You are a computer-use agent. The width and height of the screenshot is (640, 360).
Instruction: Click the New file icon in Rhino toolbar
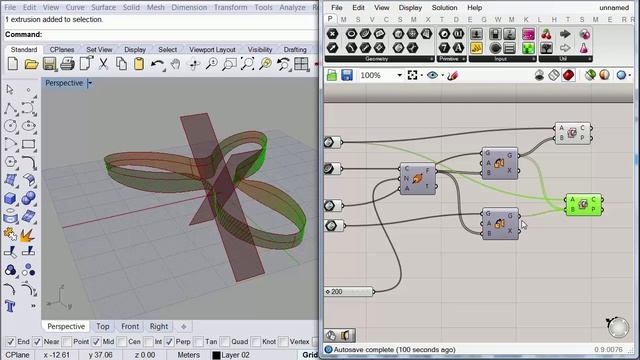(x=13, y=64)
